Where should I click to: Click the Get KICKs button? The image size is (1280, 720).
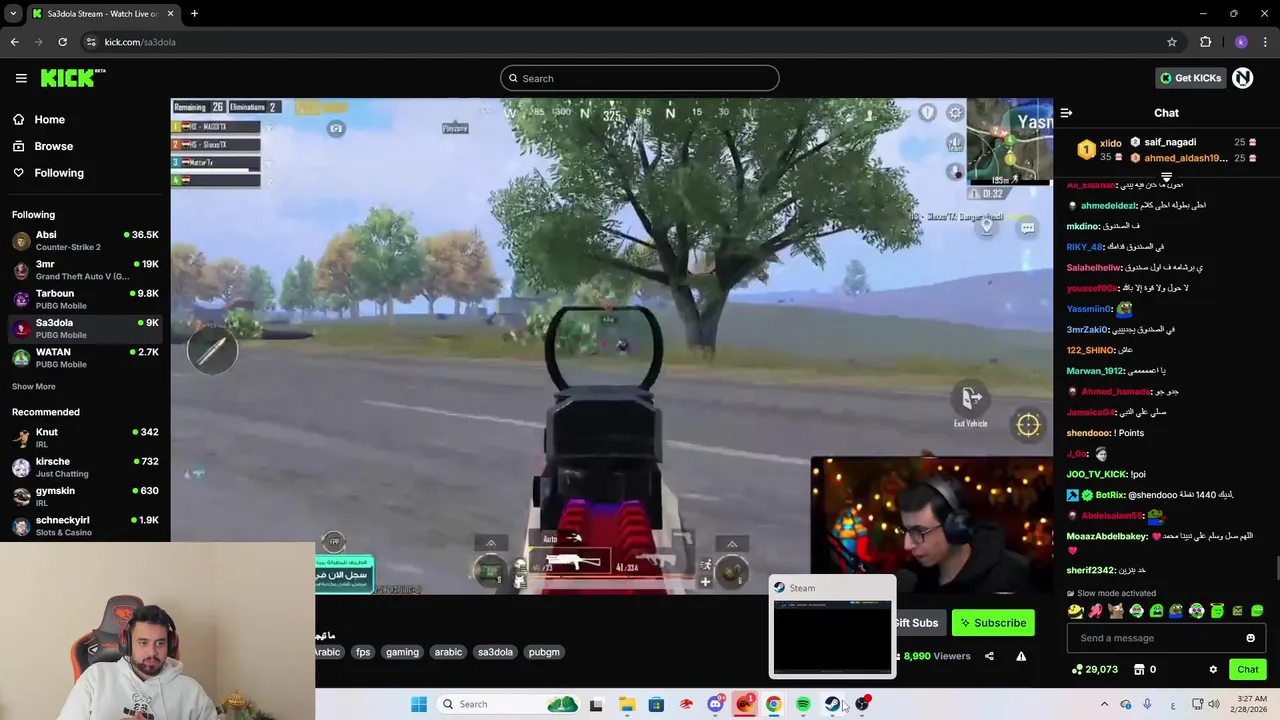[1190, 78]
